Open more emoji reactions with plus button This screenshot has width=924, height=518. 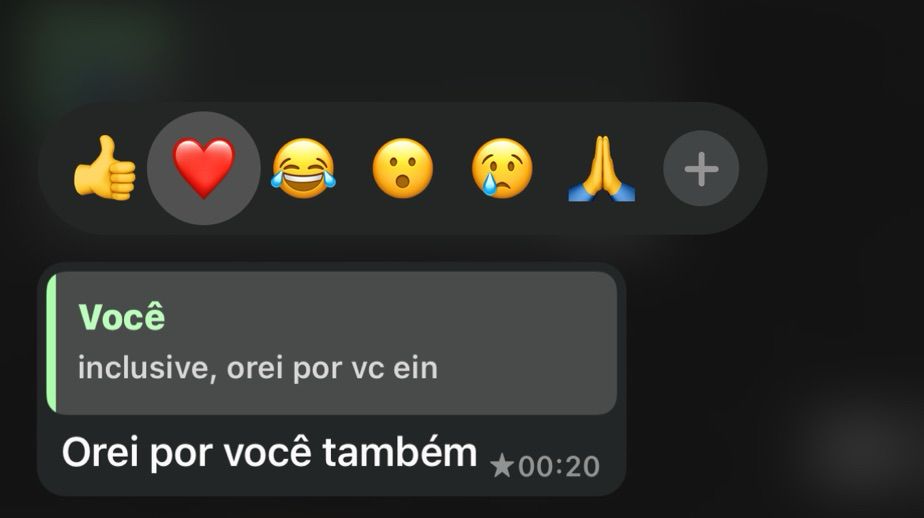click(x=701, y=169)
